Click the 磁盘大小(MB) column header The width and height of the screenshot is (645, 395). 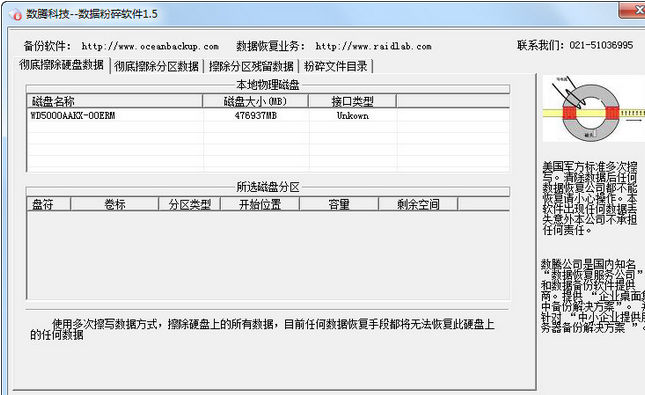255,101
